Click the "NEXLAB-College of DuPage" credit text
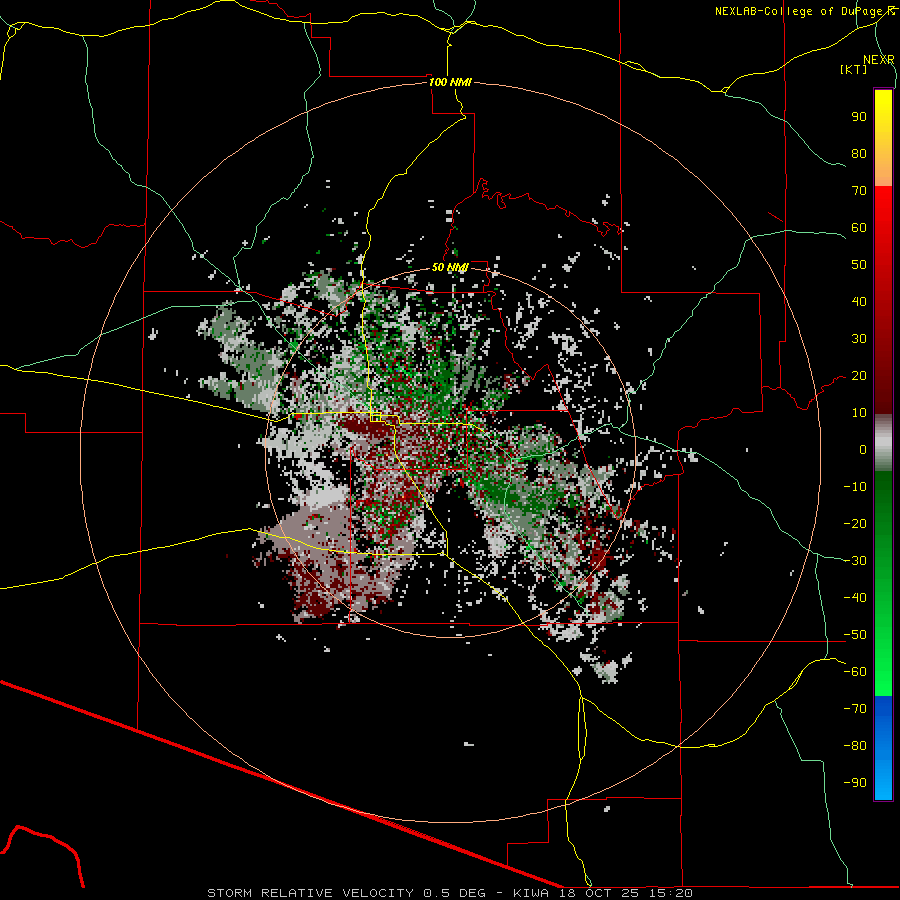900x900 pixels. point(800,11)
